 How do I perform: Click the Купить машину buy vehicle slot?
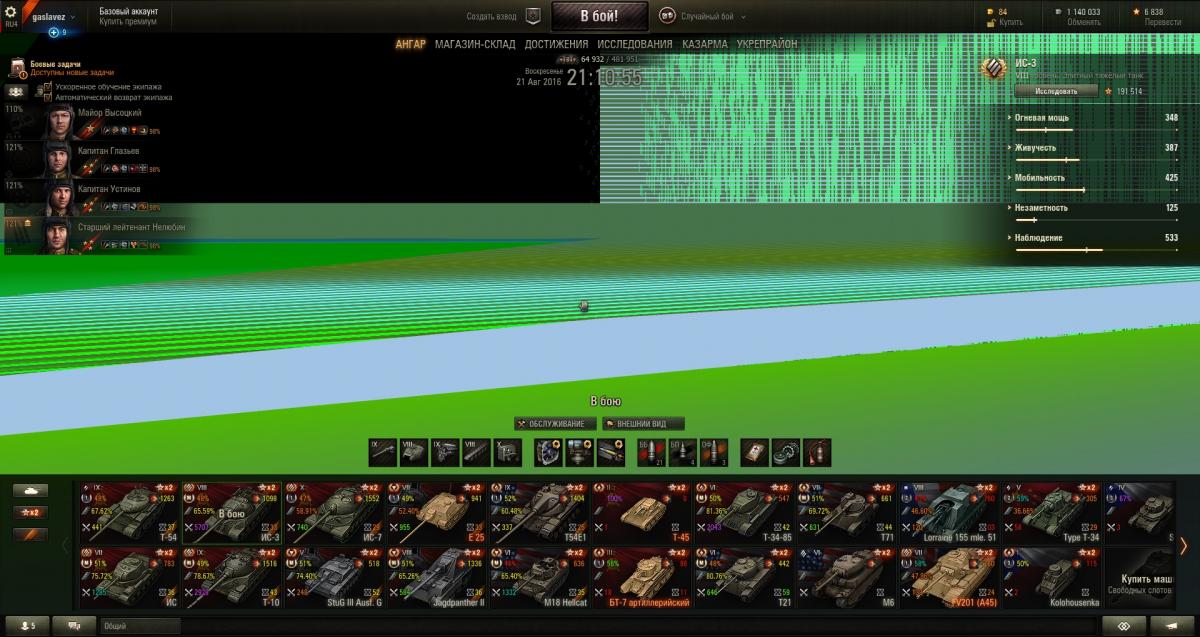1138,578
